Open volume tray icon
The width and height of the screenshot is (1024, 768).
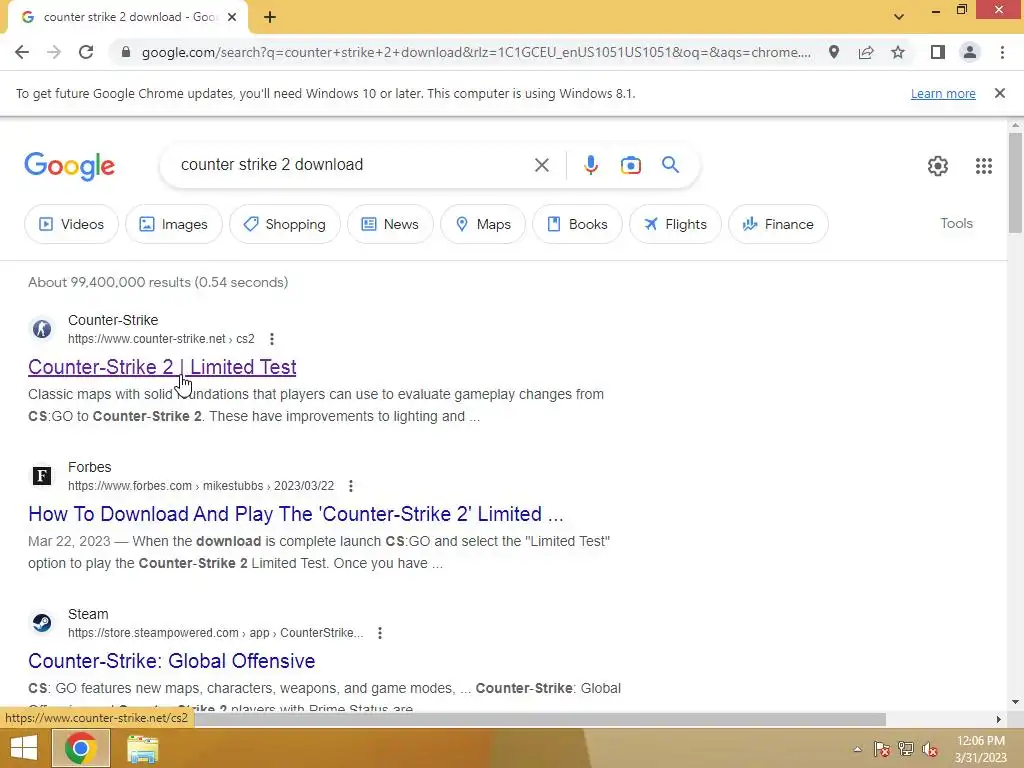click(930, 748)
